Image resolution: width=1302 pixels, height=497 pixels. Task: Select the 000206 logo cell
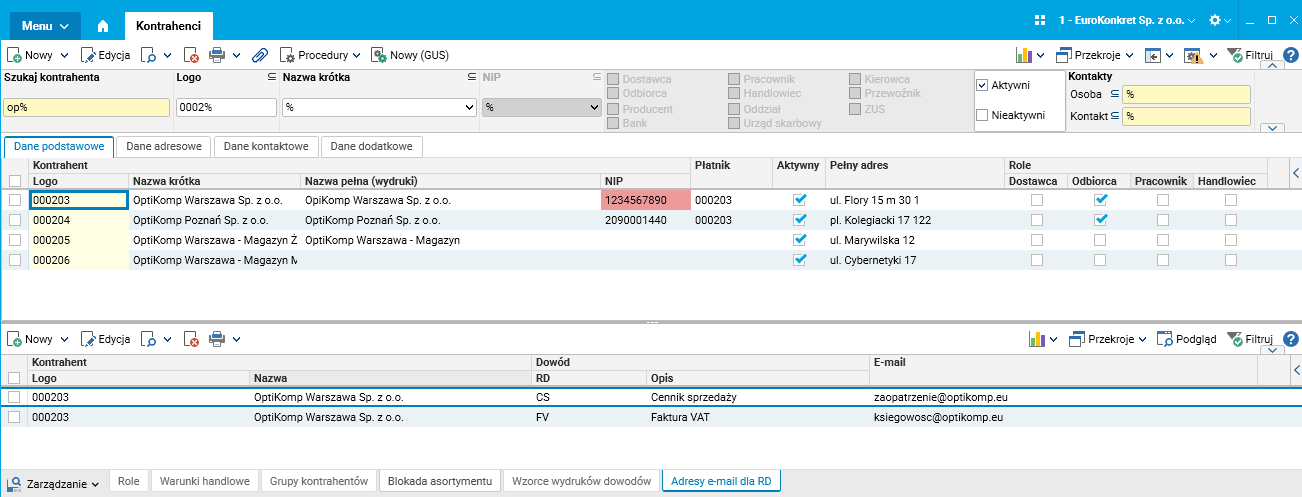pos(80,260)
